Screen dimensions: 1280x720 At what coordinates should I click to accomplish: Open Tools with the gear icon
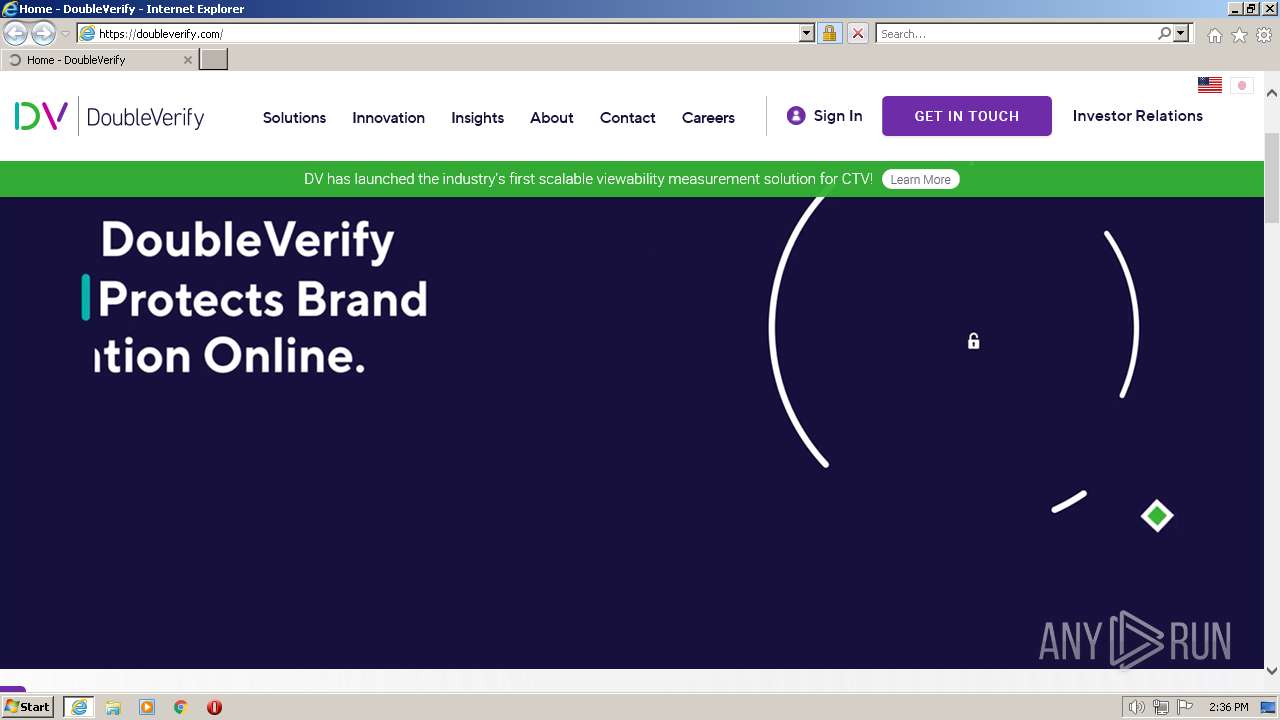tap(1264, 35)
